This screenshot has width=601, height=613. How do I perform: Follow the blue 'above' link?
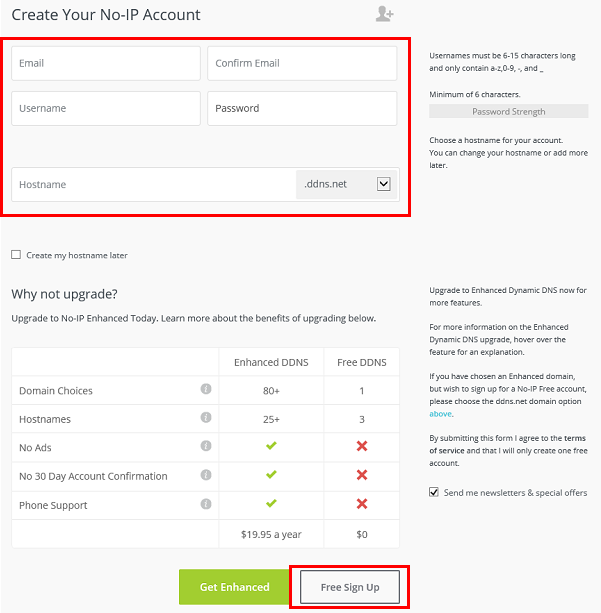[x=440, y=414]
